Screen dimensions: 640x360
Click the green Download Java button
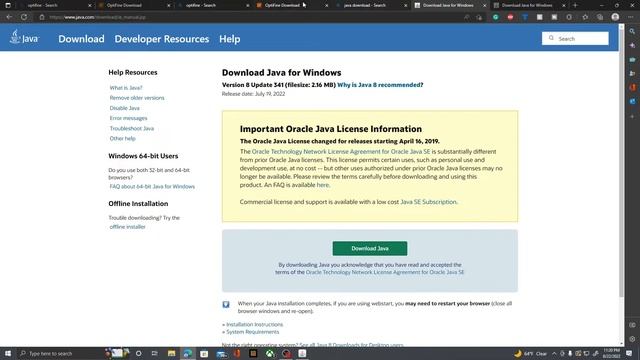pos(370,248)
